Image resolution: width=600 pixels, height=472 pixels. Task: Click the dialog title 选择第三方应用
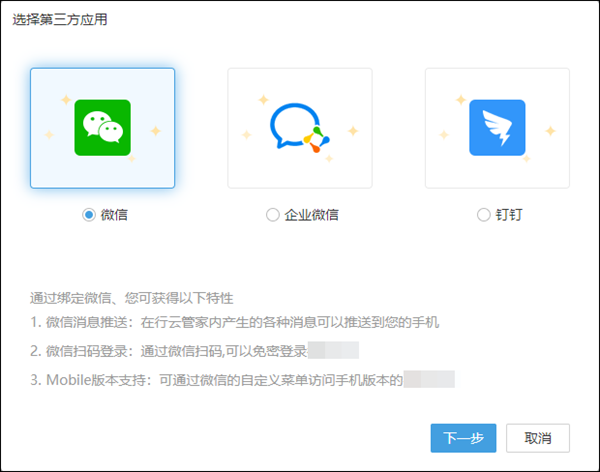(60, 20)
